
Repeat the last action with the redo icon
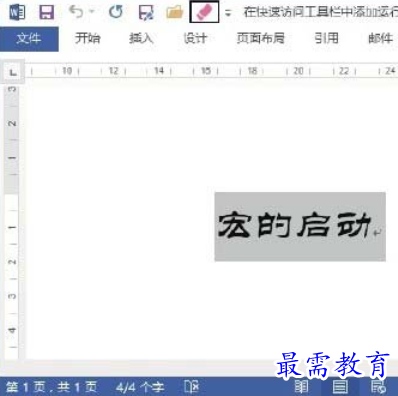coord(116,12)
